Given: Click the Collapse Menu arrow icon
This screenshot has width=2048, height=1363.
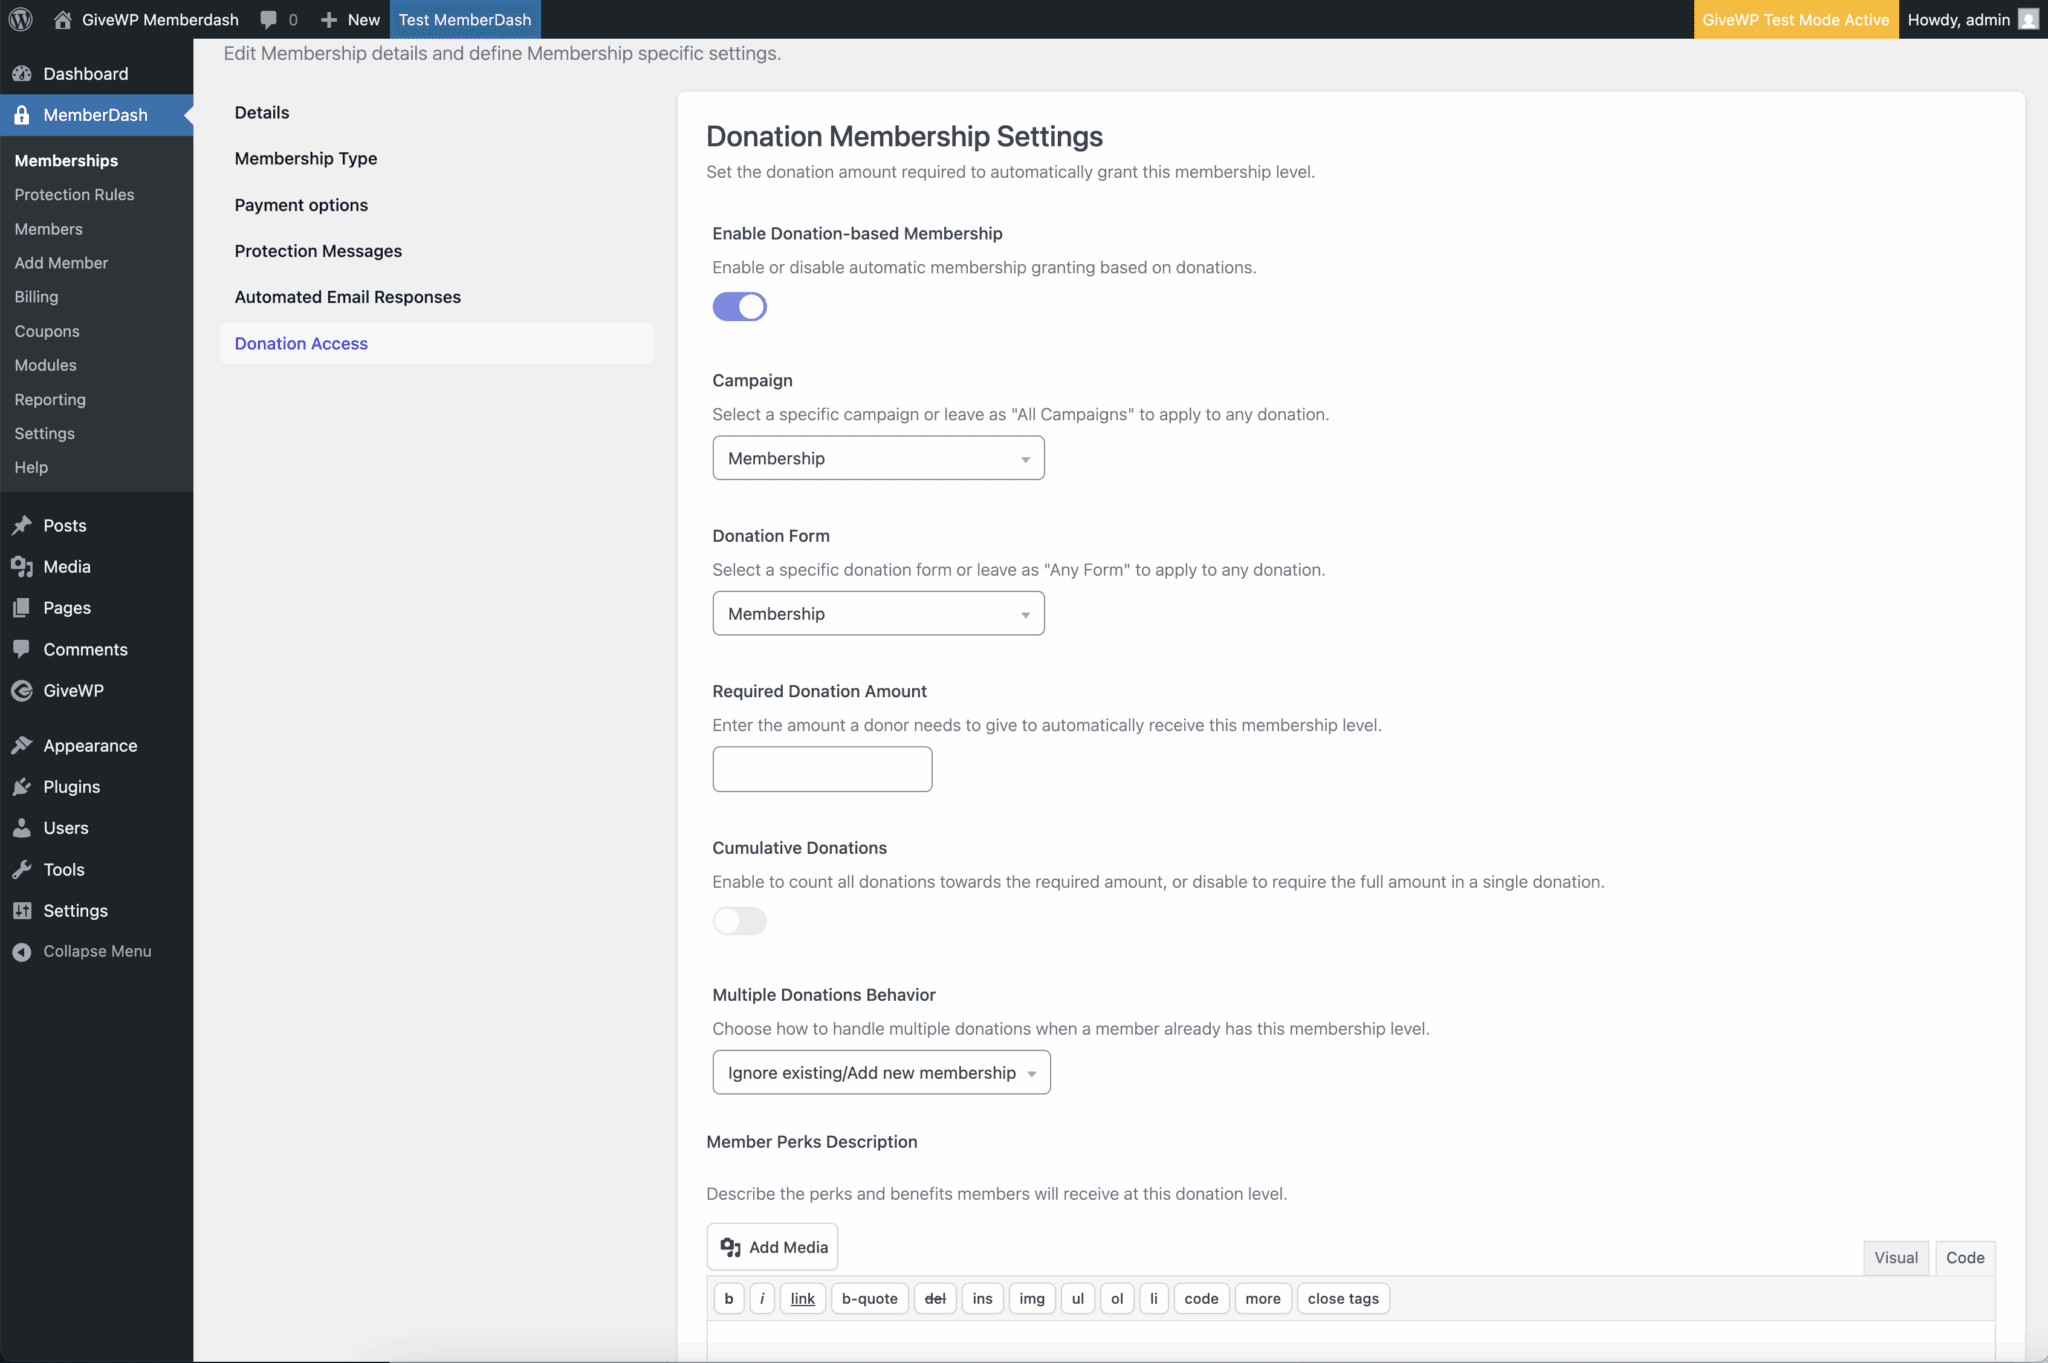Looking at the screenshot, I should pos(22,951).
